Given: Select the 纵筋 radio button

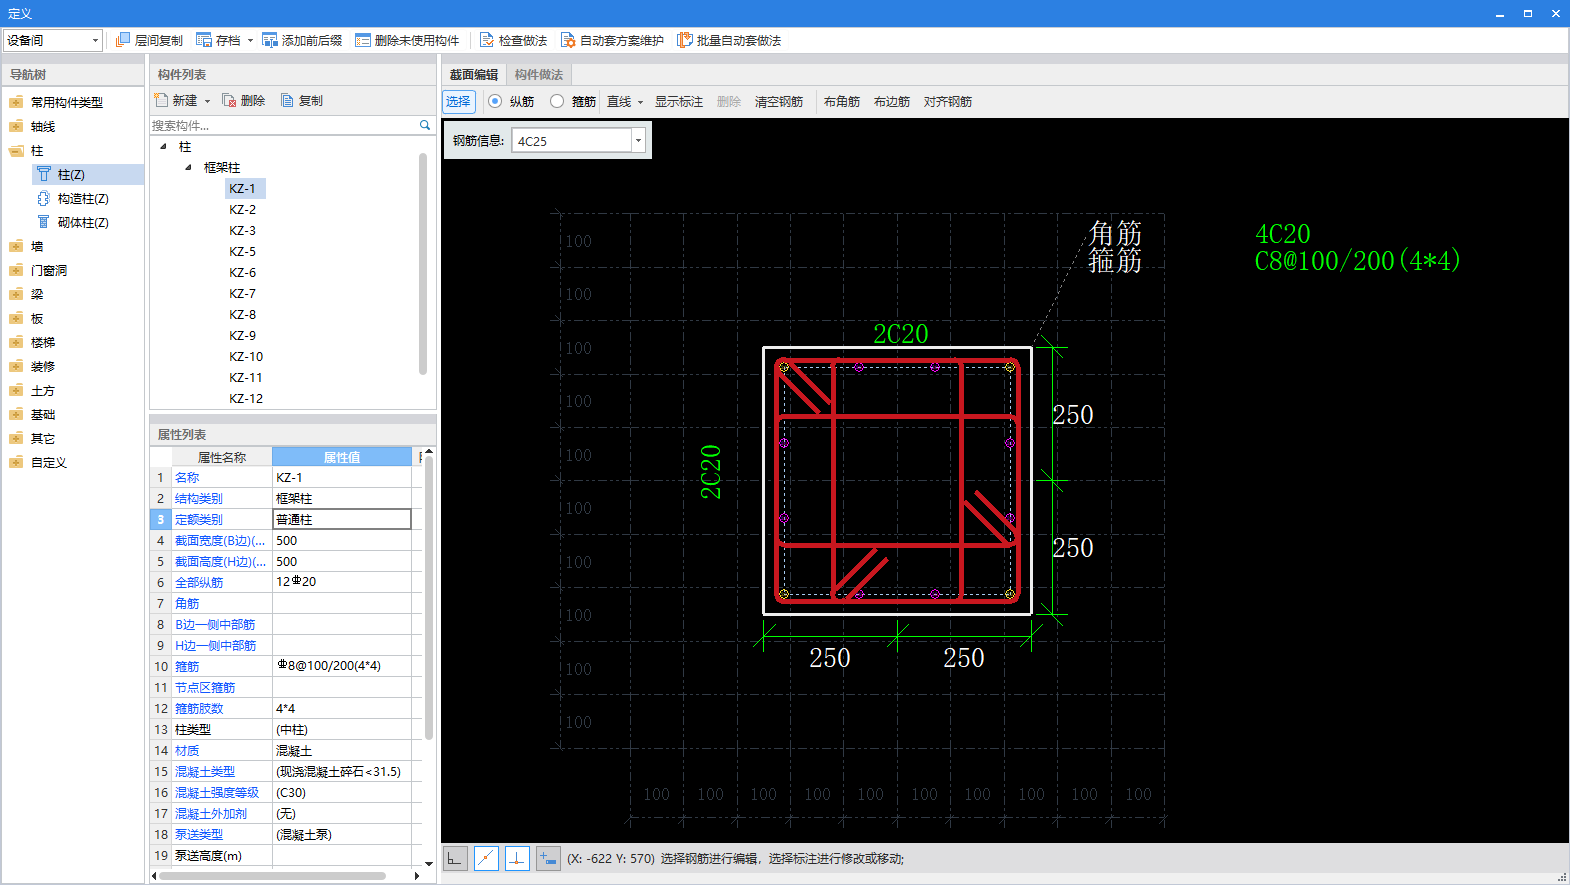Looking at the screenshot, I should (x=495, y=101).
